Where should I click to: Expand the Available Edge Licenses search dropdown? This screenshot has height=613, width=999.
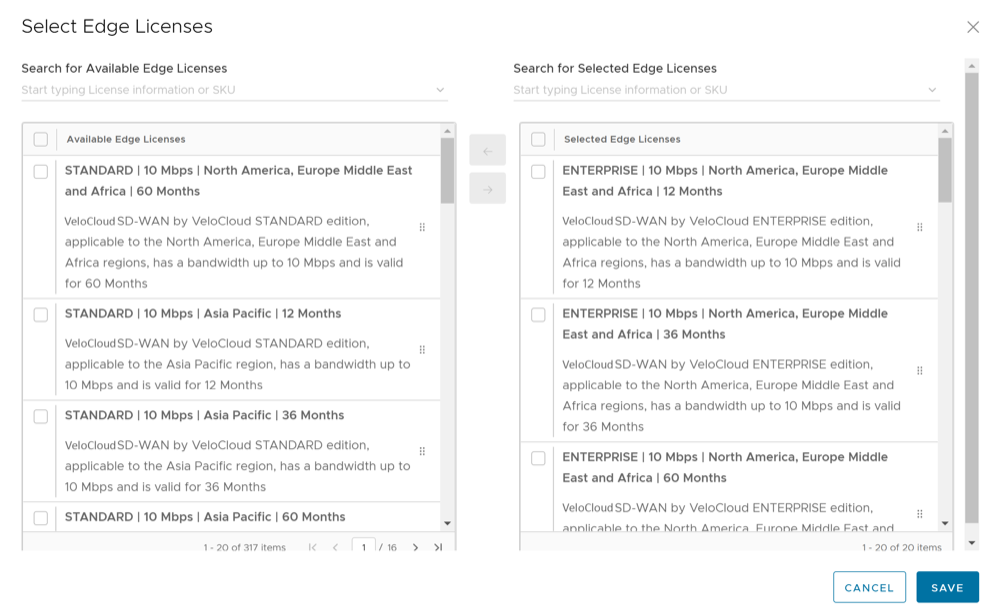click(440, 90)
